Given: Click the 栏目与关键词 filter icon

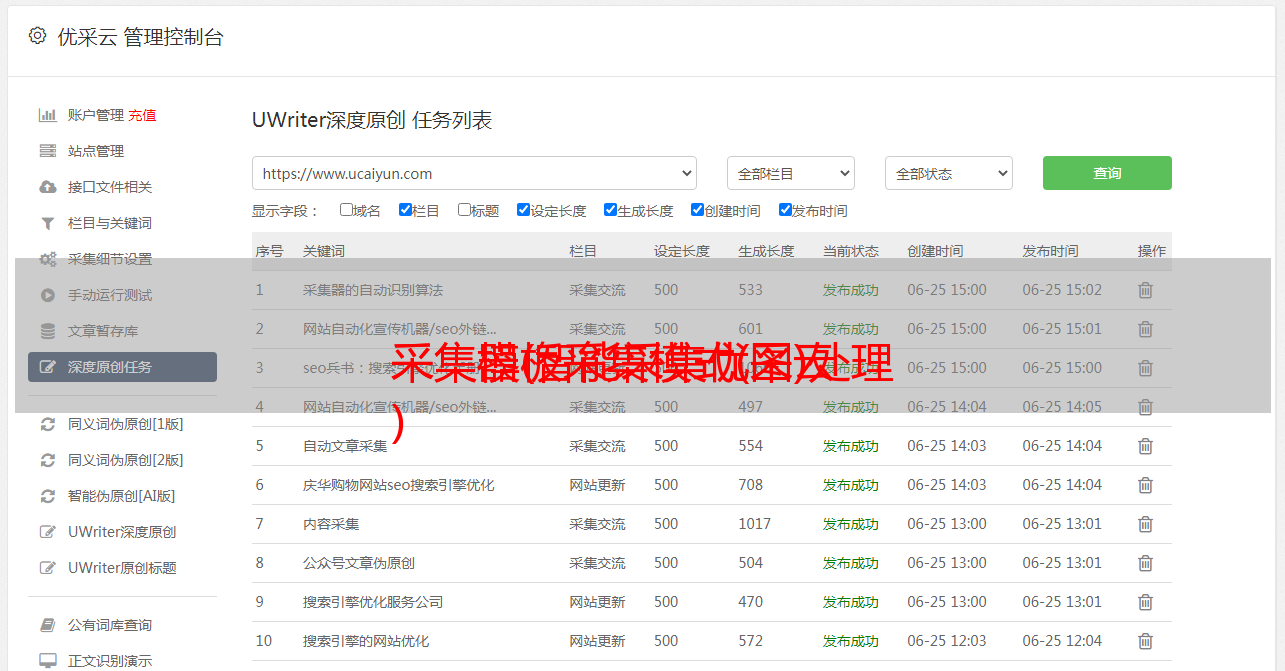Looking at the screenshot, I should click(47, 223).
